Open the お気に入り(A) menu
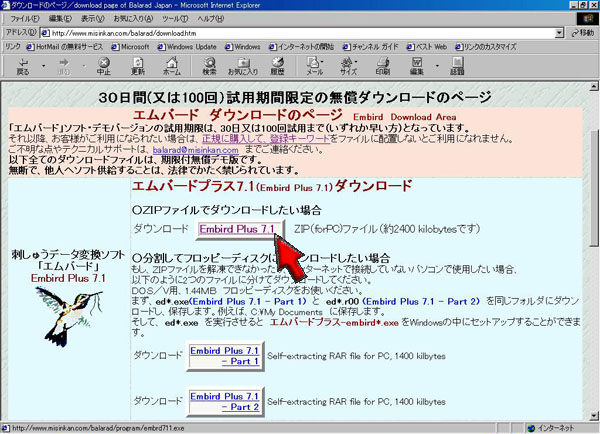The image size is (600, 434). click(x=133, y=18)
